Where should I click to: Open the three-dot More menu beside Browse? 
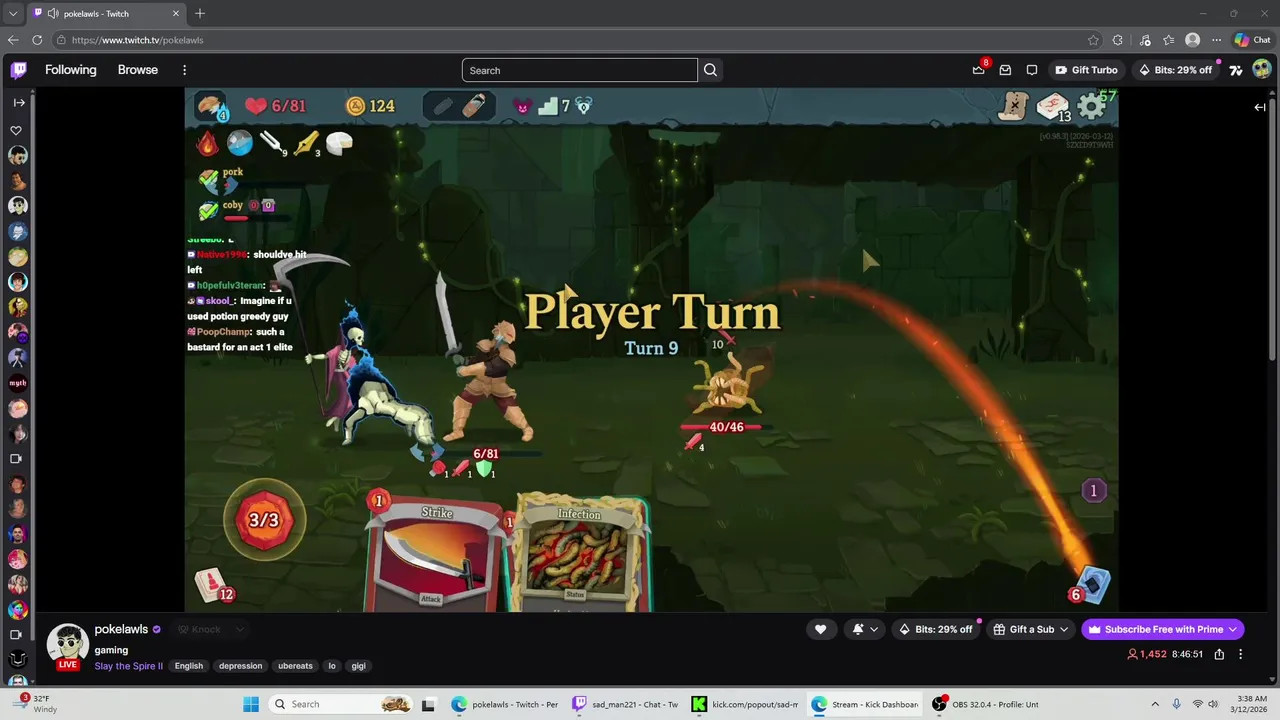click(184, 70)
